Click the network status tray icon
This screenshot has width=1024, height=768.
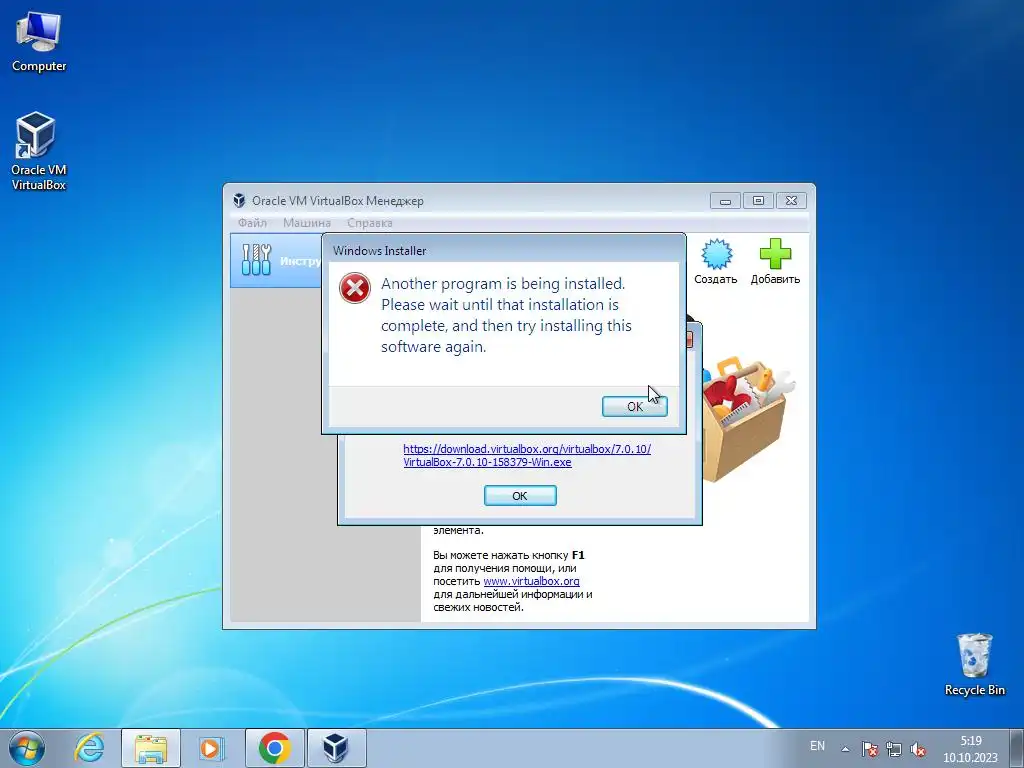click(893, 749)
